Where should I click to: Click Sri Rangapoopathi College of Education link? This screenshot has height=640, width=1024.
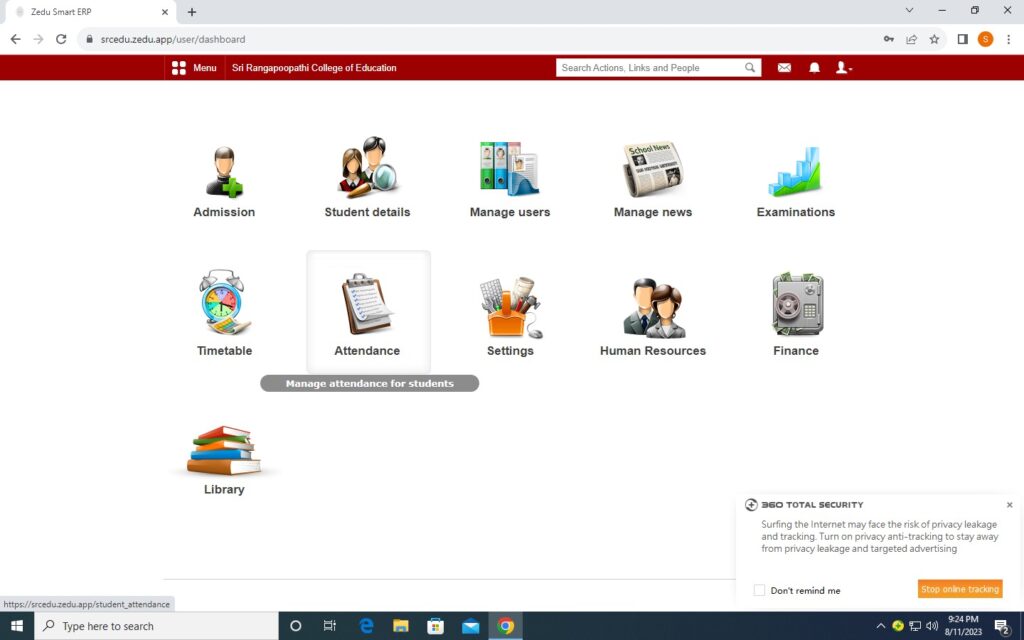tap(314, 68)
